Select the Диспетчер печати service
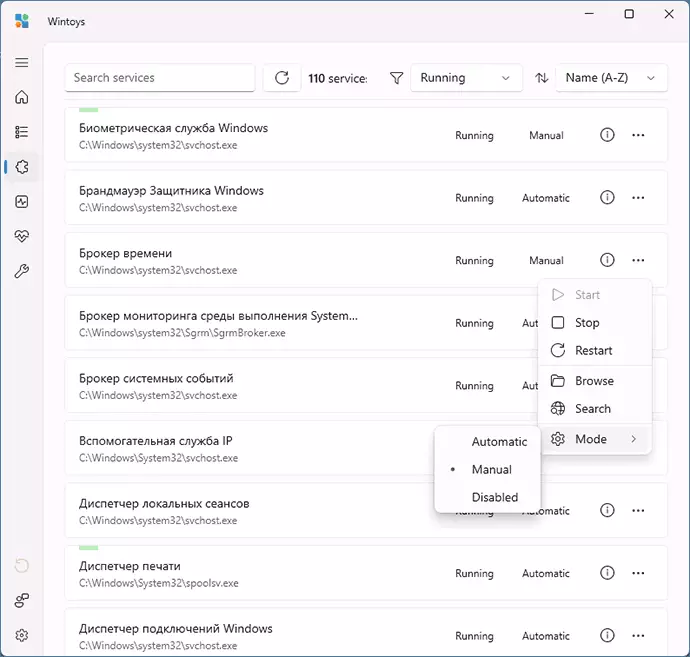 (x=366, y=573)
